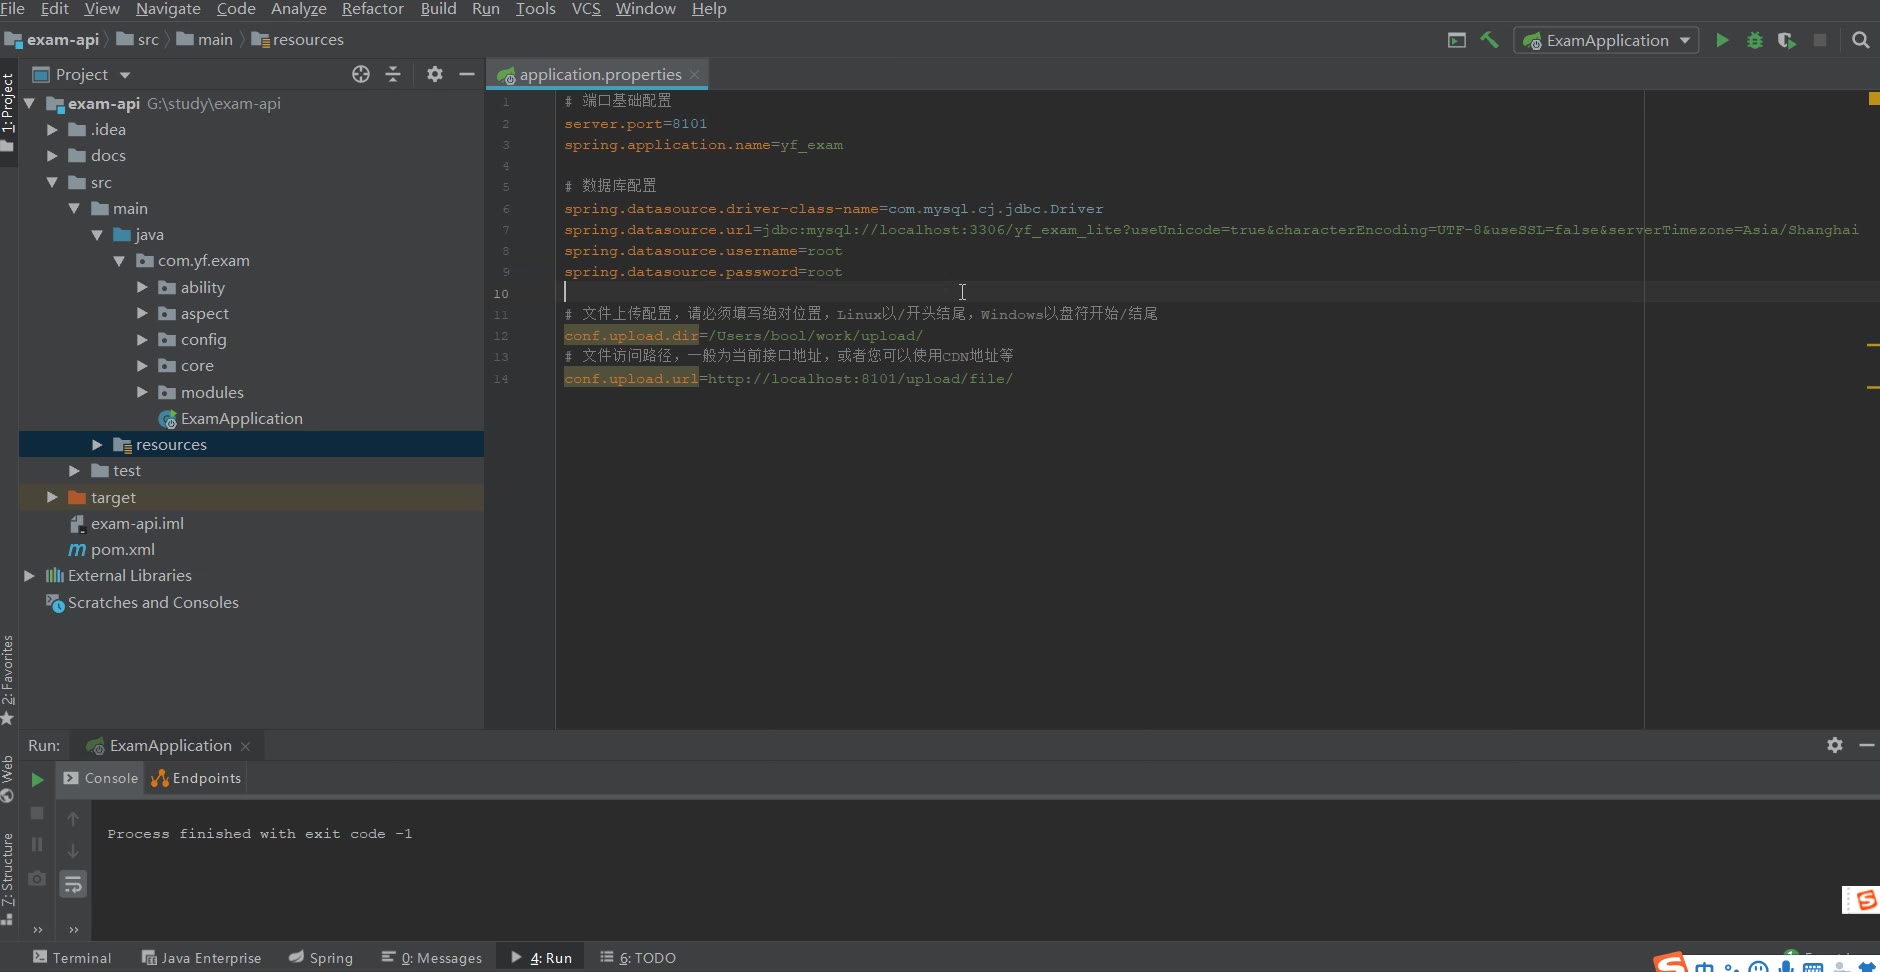
Task: Run ExamApplication with the green play icon
Action: click(x=1722, y=40)
